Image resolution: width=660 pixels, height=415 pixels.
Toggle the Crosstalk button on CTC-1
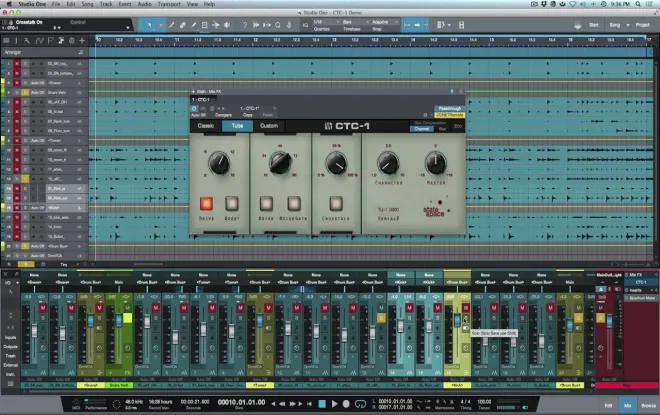click(336, 204)
